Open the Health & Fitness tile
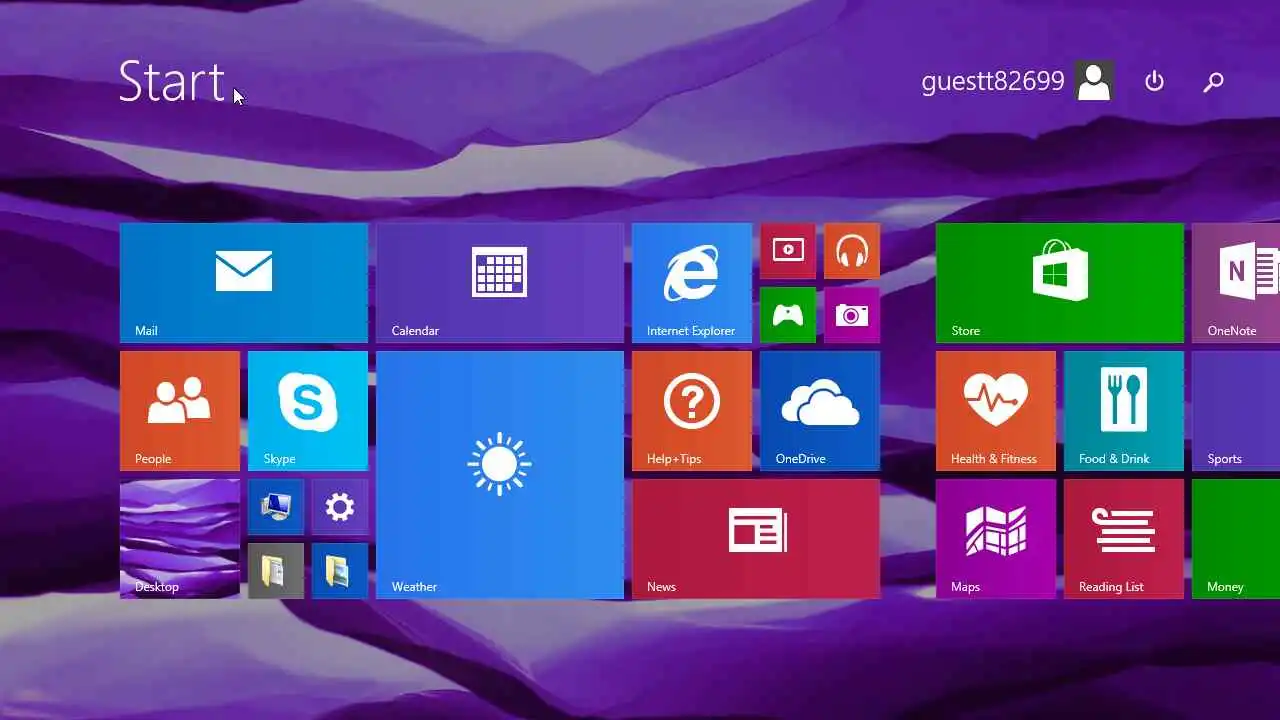 [996, 411]
